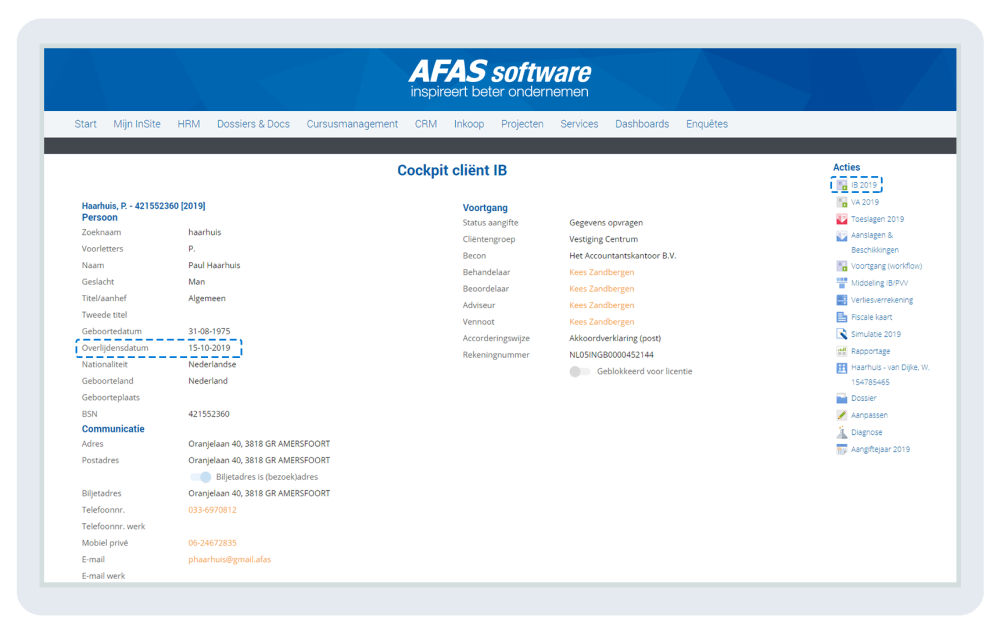Click the Haarhuis - van Dijke partner icon
This screenshot has height=641, width=1000.
pos(842,368)
